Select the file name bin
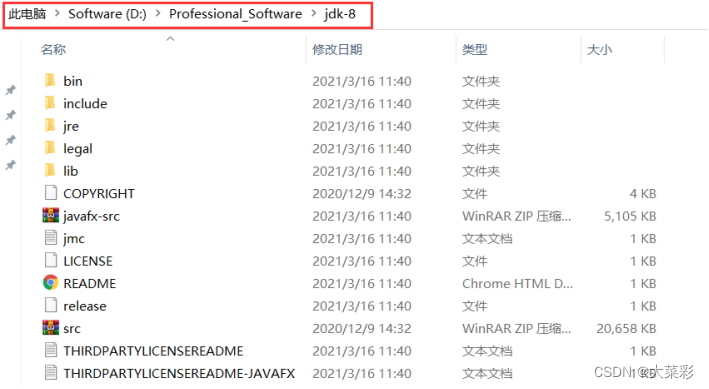 coord(73,81)
